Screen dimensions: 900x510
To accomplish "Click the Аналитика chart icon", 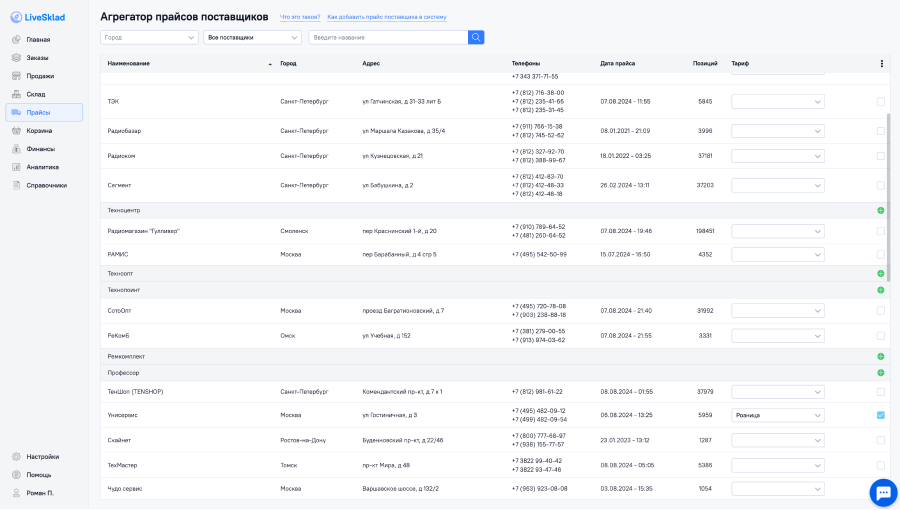I will click(16, 167).
